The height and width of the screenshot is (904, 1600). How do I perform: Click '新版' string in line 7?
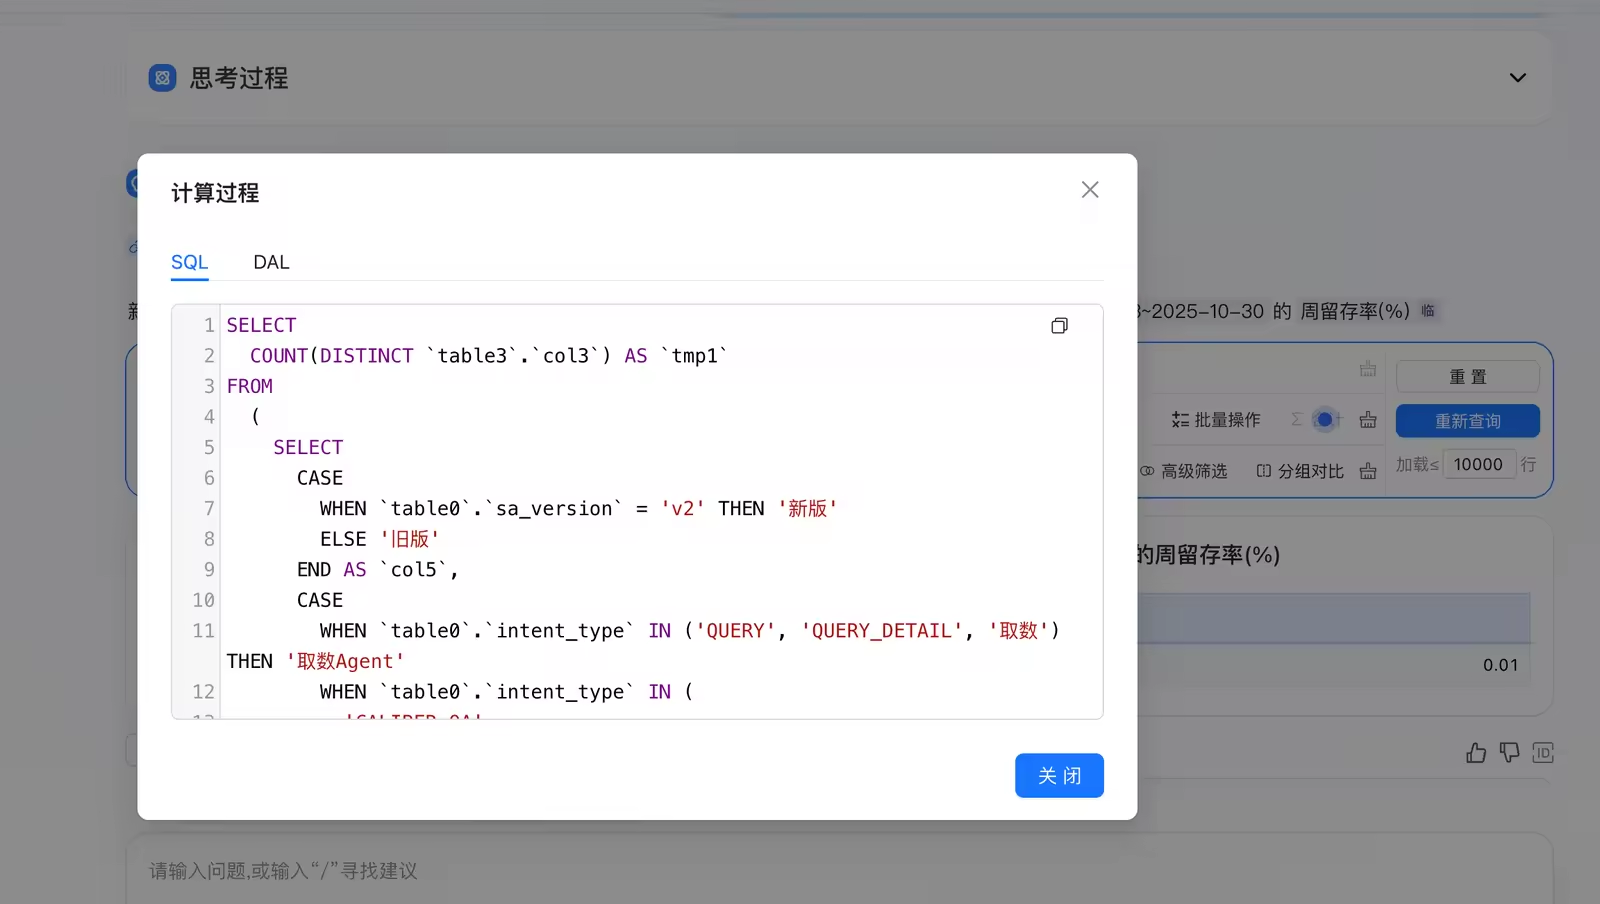pos(806,508)
